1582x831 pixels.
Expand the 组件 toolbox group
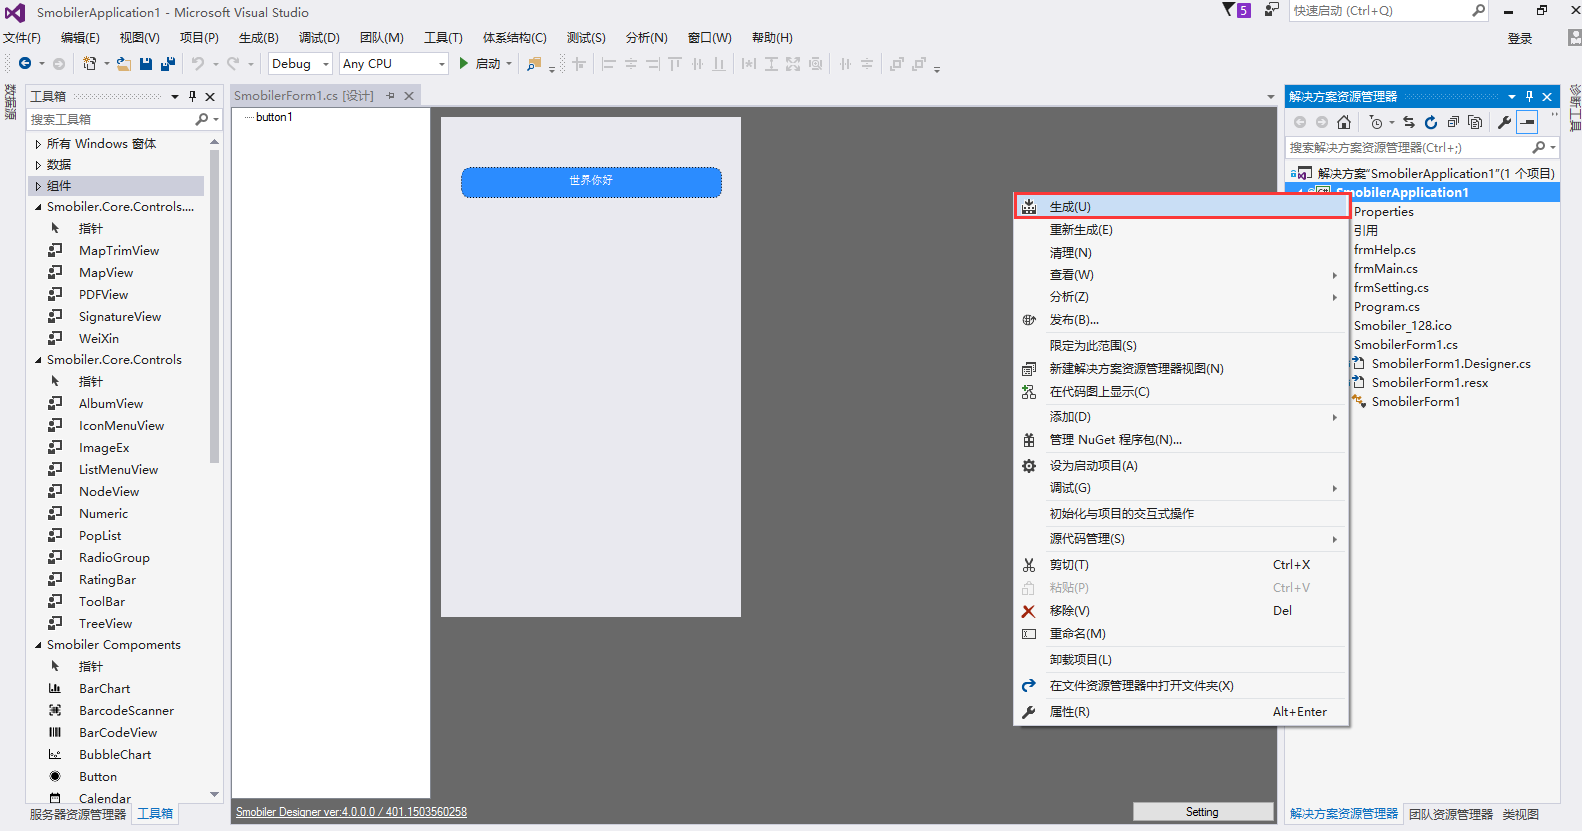coord(38,186)
